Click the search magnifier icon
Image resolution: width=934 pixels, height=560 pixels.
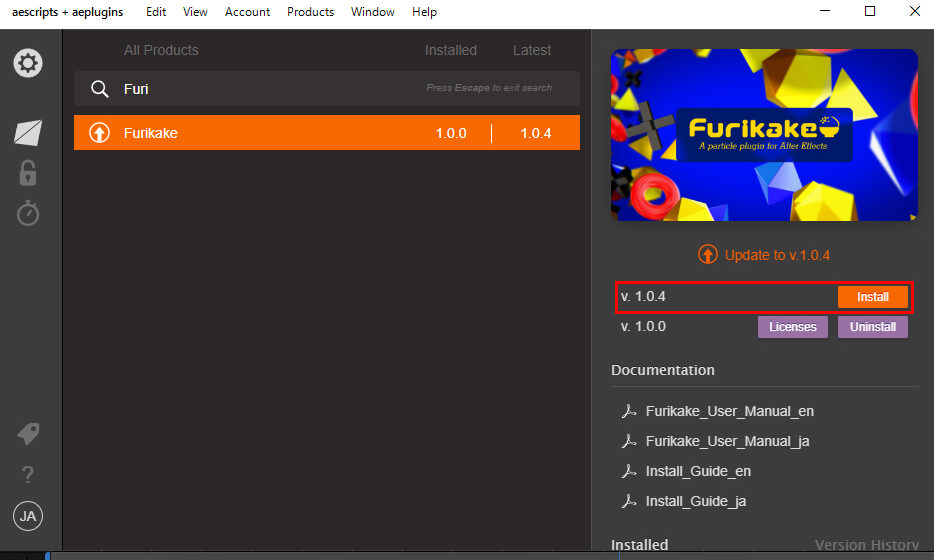99,89
